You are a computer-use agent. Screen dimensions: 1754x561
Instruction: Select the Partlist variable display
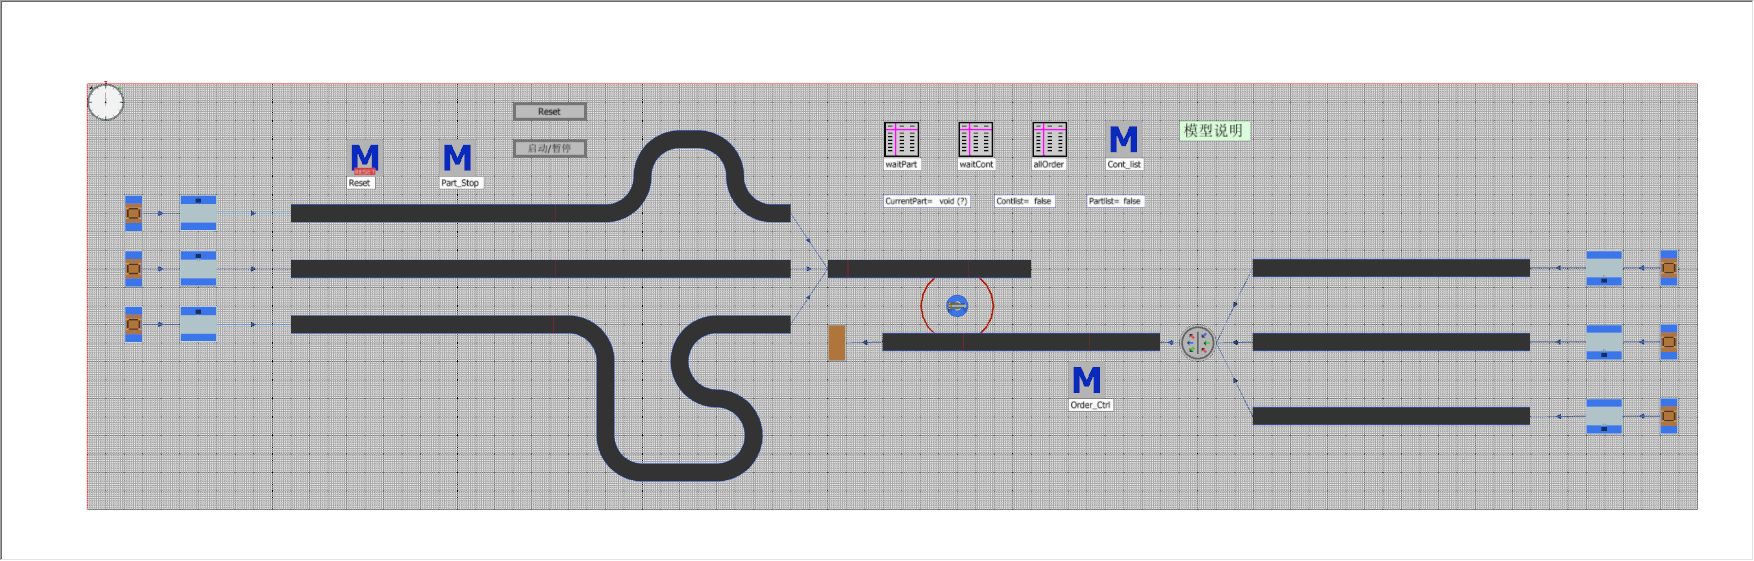point(1115,201)
